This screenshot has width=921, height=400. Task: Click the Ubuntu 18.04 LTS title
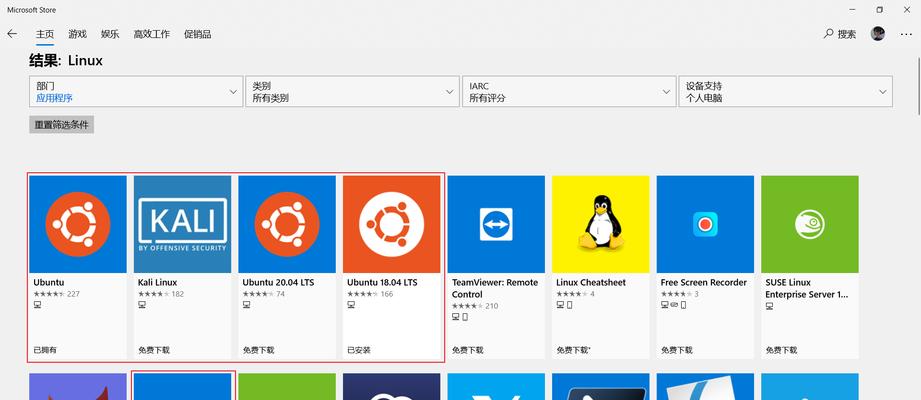(x=382, y=283)
